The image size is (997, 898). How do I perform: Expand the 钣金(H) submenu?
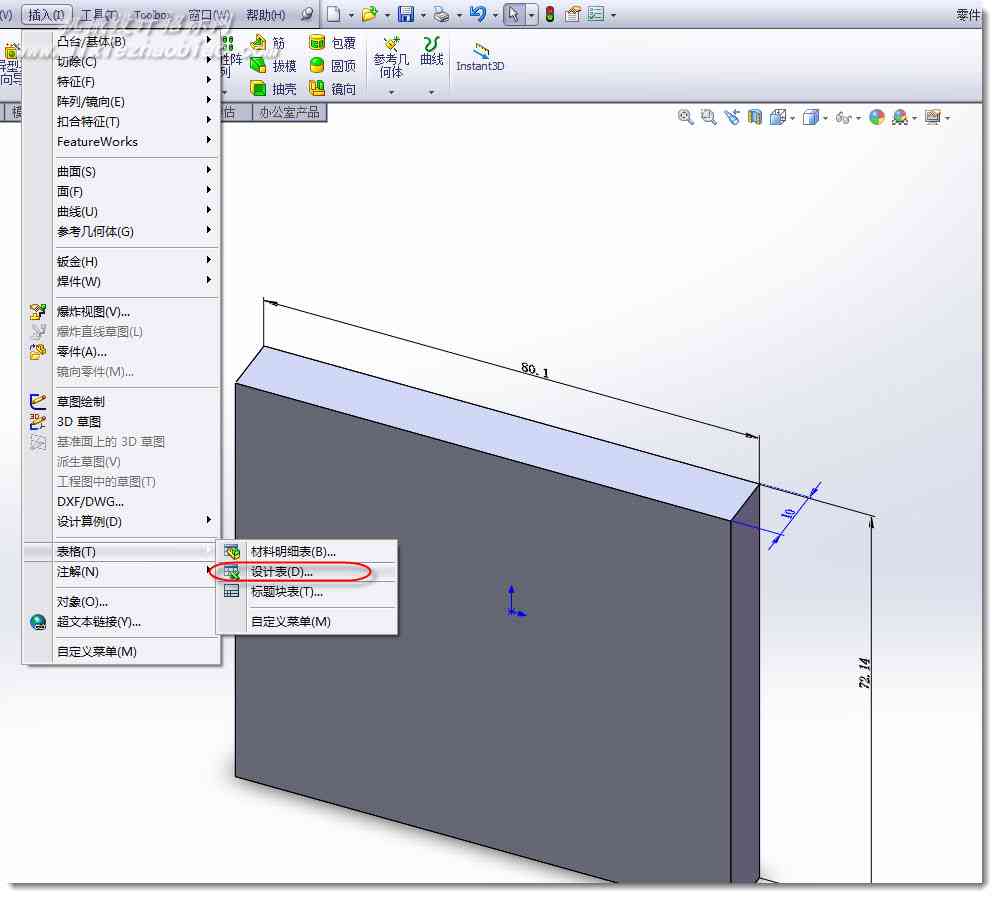[121, 261]
